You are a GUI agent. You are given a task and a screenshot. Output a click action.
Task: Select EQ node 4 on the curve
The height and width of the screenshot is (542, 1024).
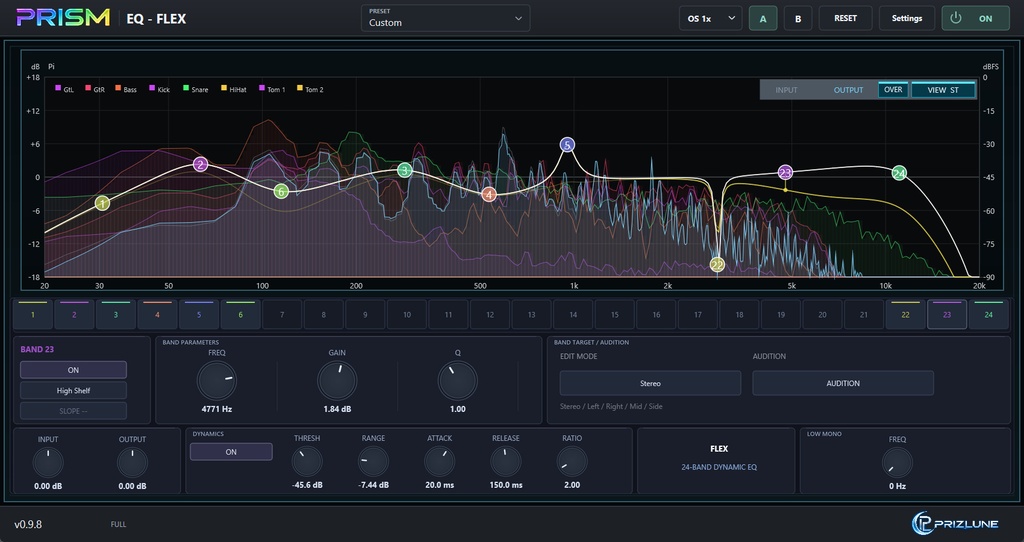488,194
